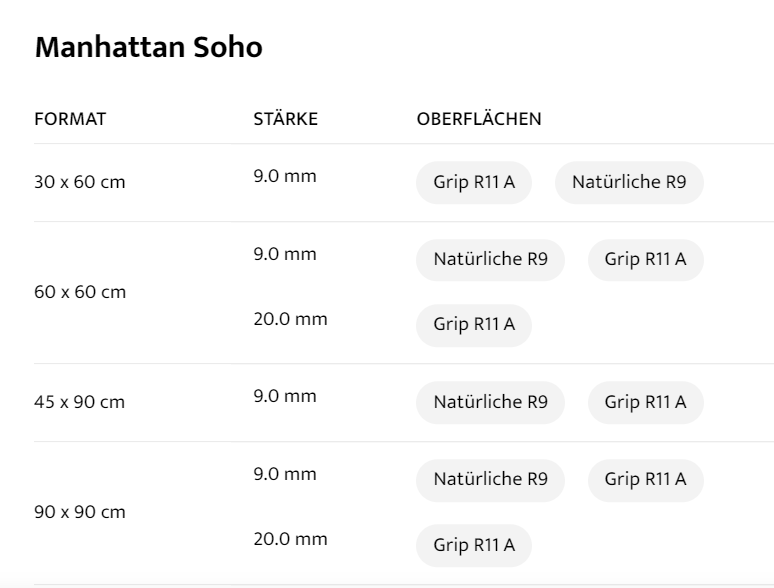Viewport: 774px width, 588px height.
Task: Click 20.0 mm thickness in 90 x 90 cm row
Action: (290, 540)
